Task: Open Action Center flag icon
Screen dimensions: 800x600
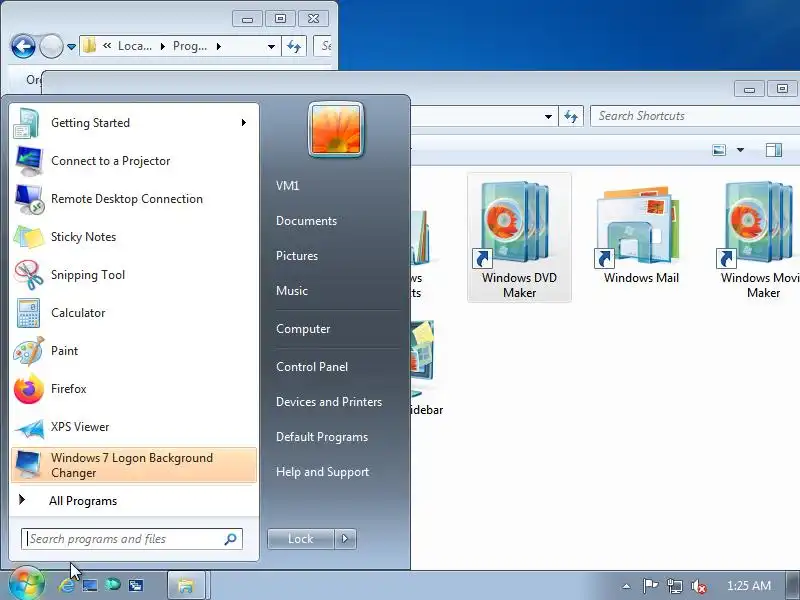Action: coord(650,586)
